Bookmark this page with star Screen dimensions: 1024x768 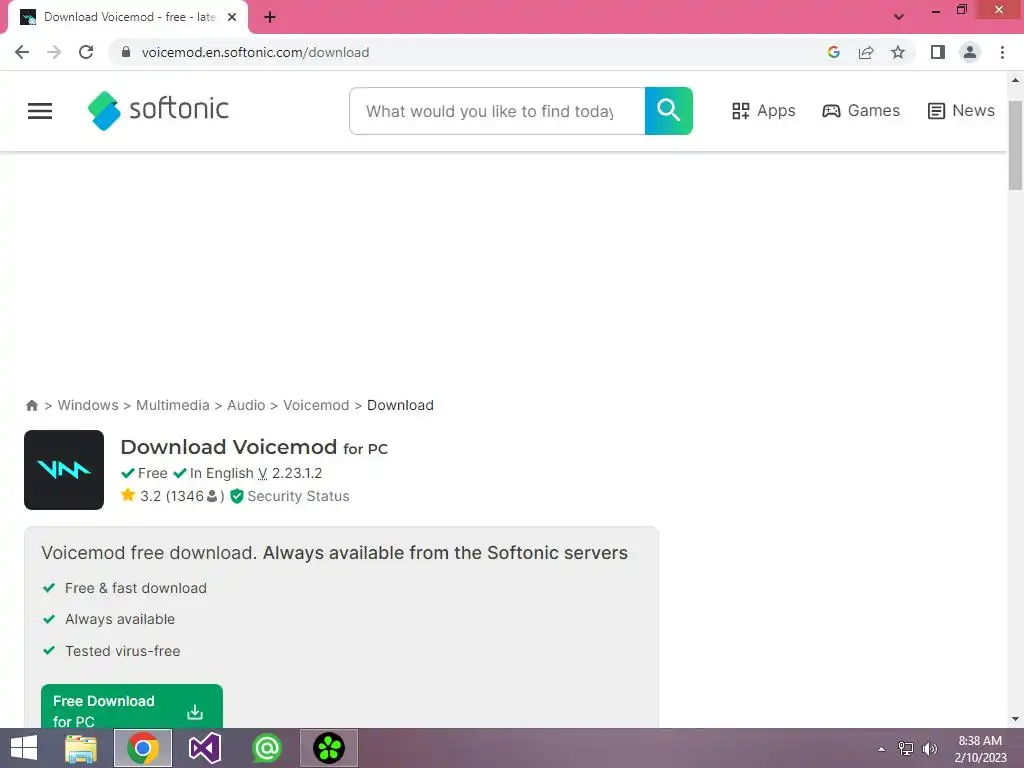tap(898, 52)
